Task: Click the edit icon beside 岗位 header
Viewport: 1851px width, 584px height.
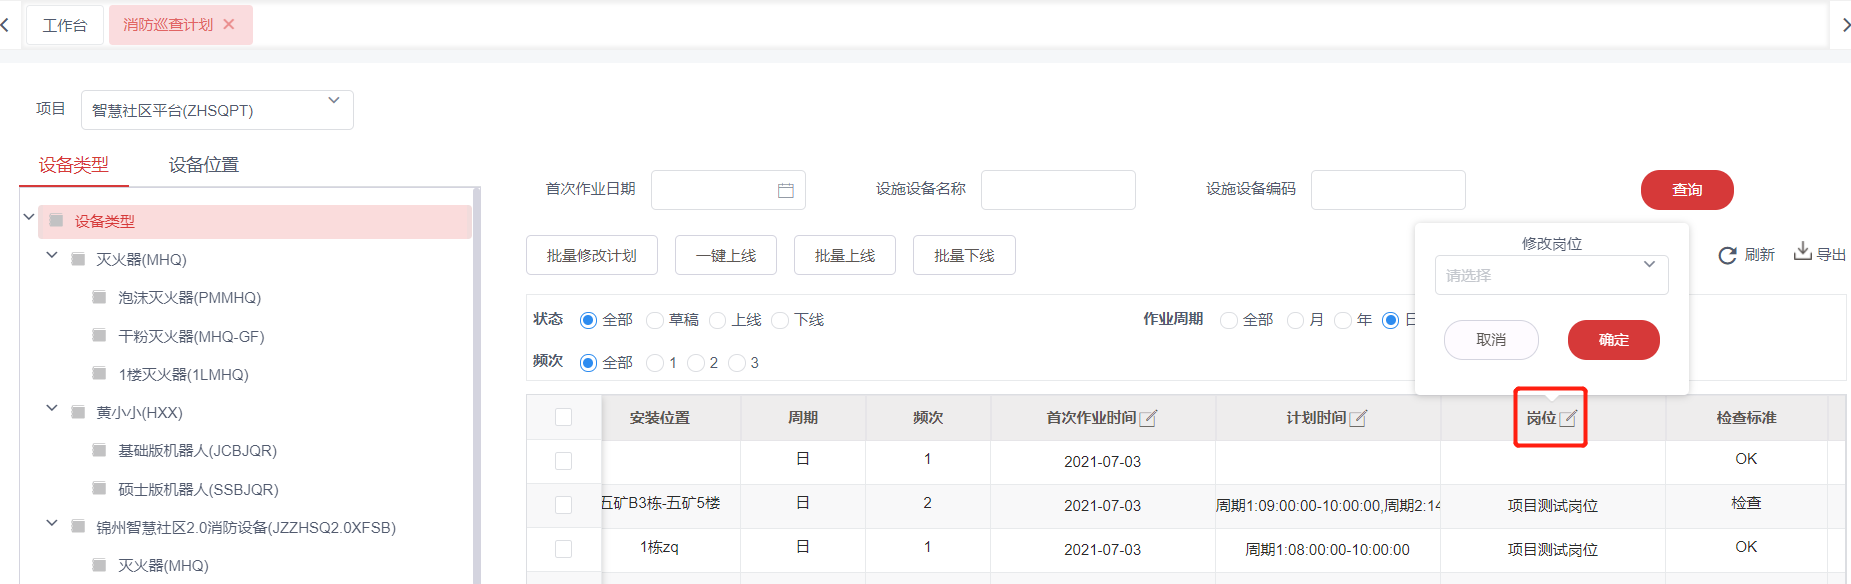Action: click(1568, 418)
